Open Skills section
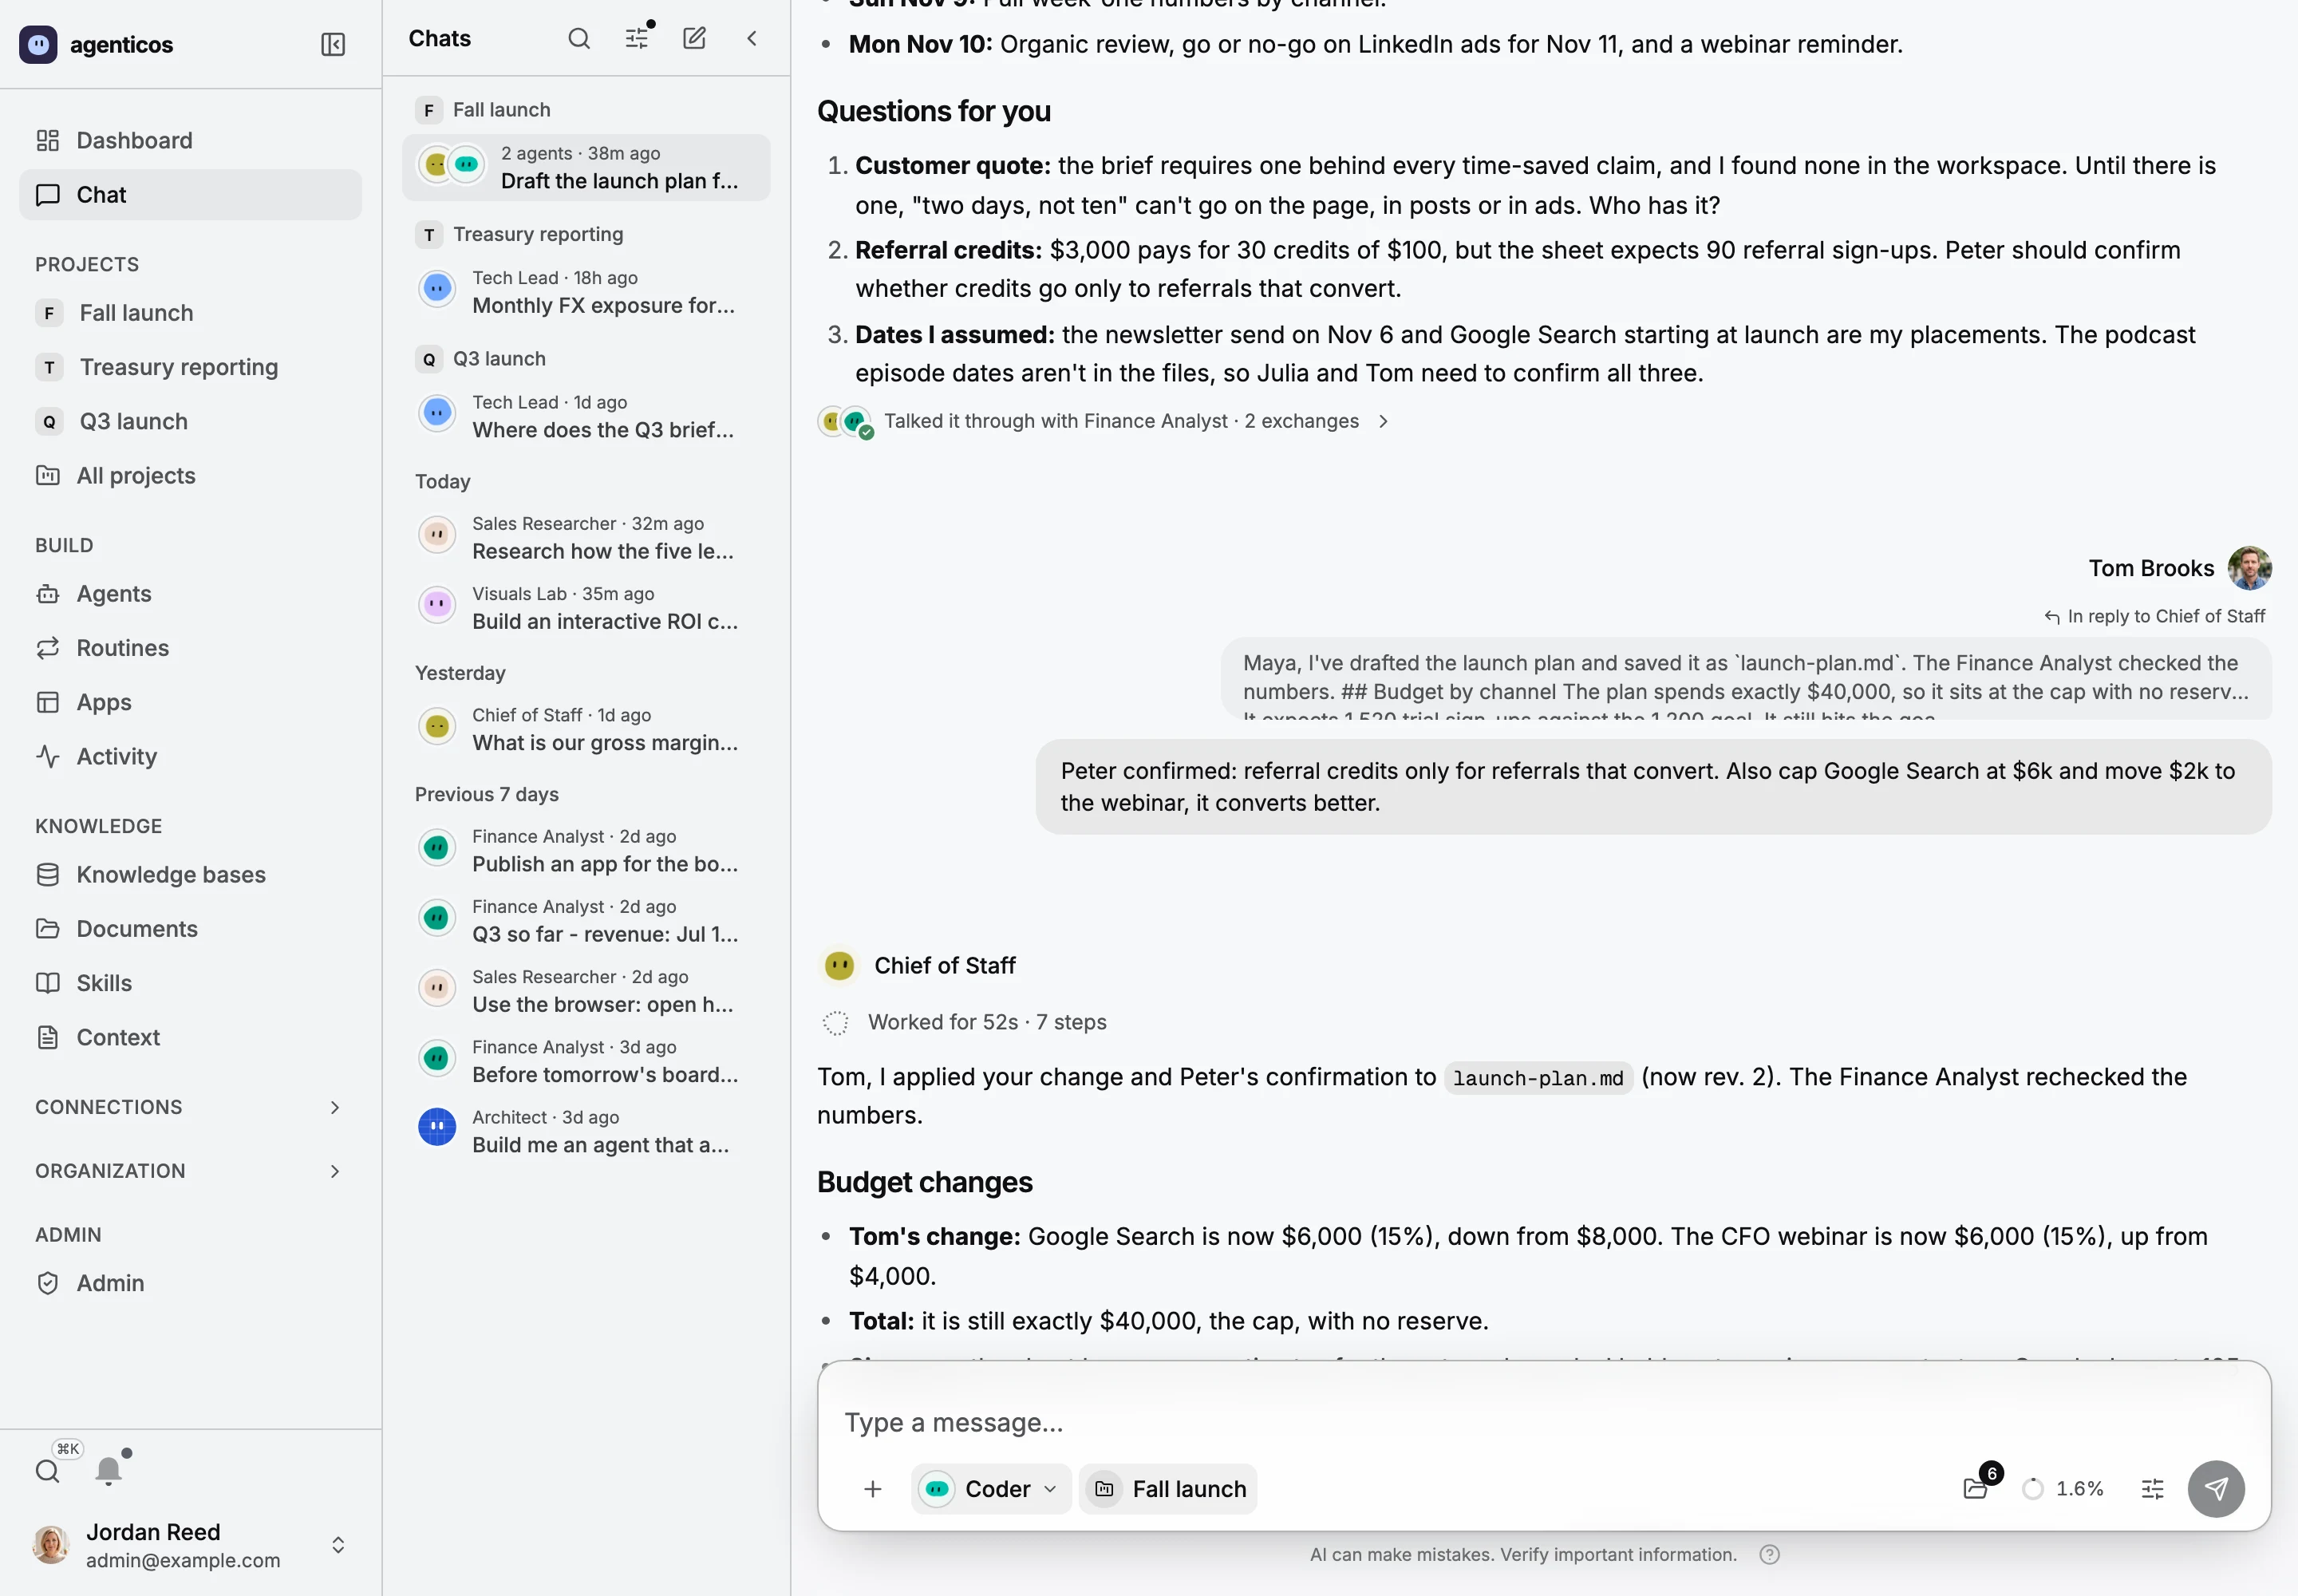The width and height of the screenshot is (2298, 1596). pos(190,982)
